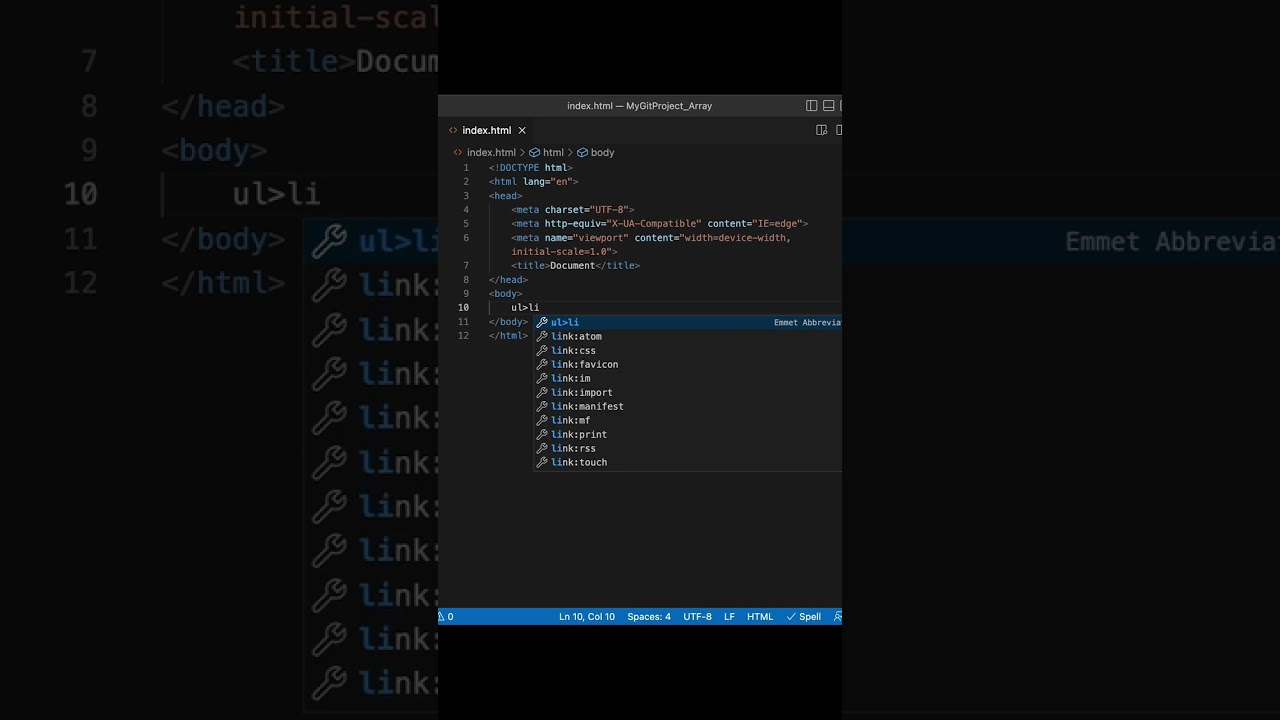Place cursor on the DOCTYPE html line
The image size is (1280, 720).
(x=530, y=168)
